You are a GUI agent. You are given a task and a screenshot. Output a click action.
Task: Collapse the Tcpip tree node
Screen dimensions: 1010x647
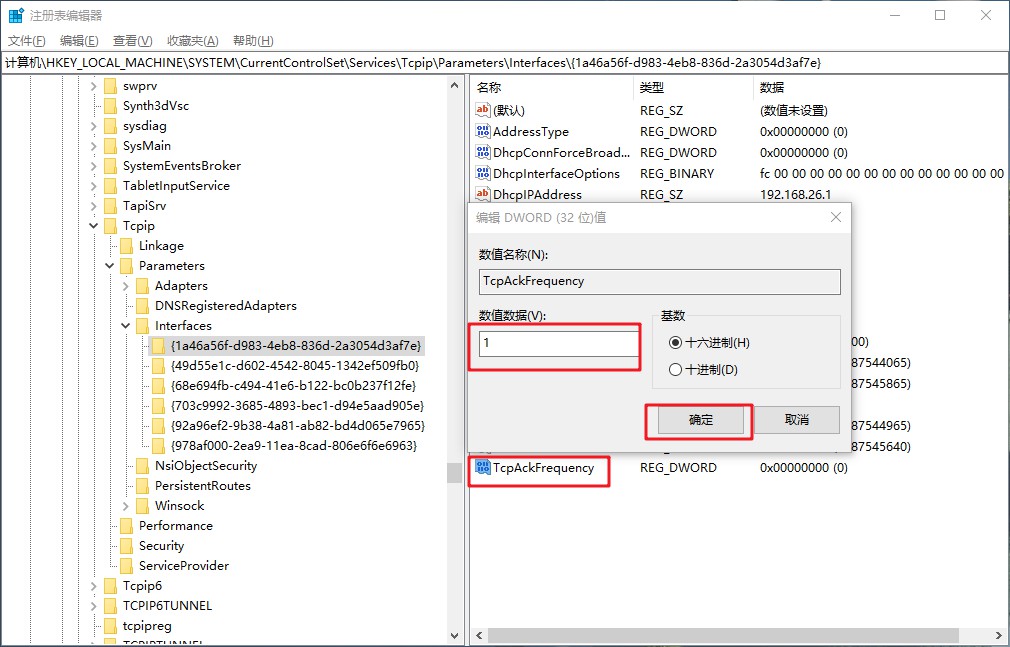pyautogui.click(x=92, y=225)
